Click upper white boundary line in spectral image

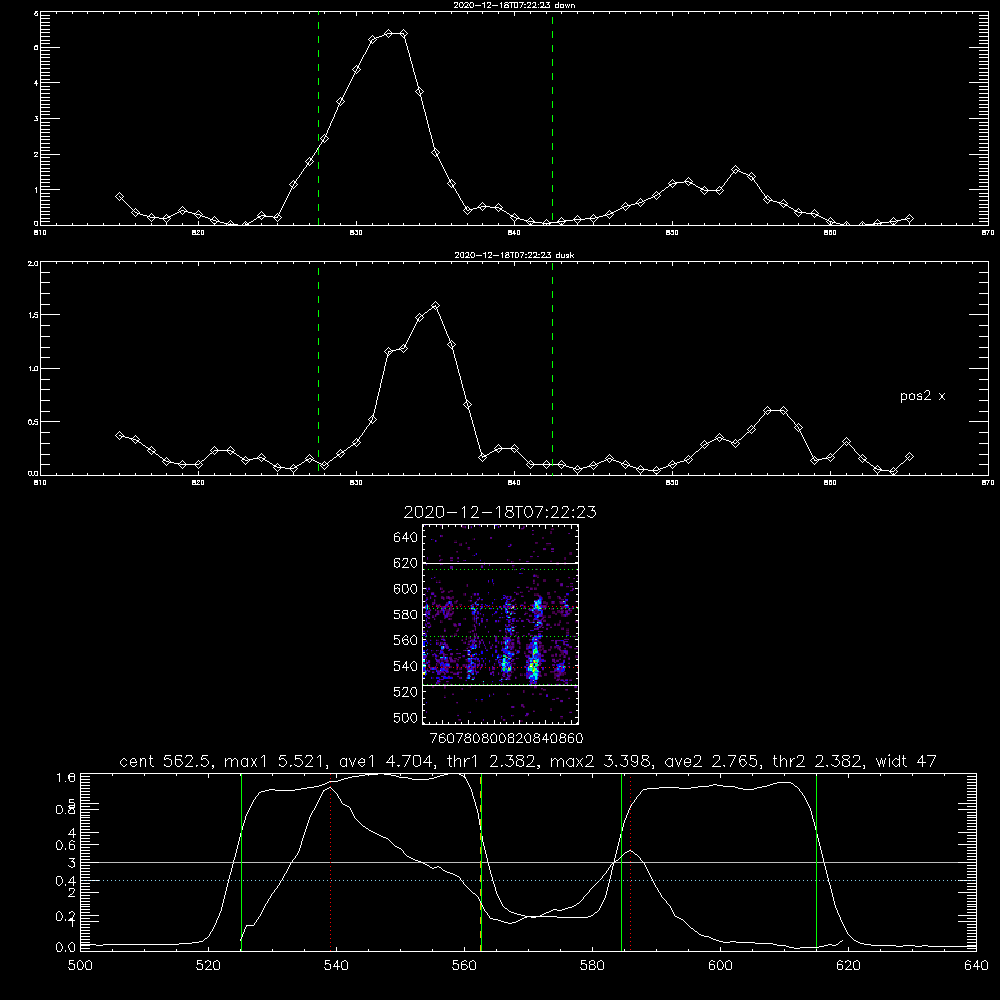[x=500, y=563]
